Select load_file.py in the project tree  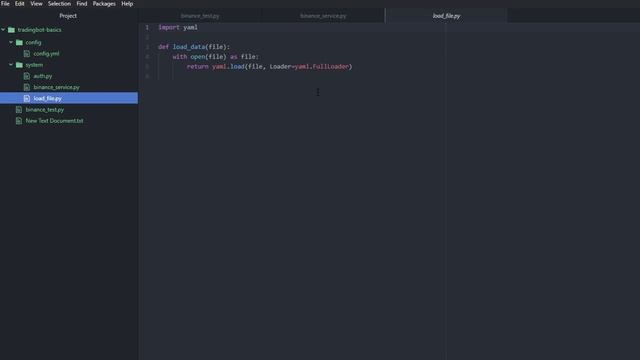(47, 98)
